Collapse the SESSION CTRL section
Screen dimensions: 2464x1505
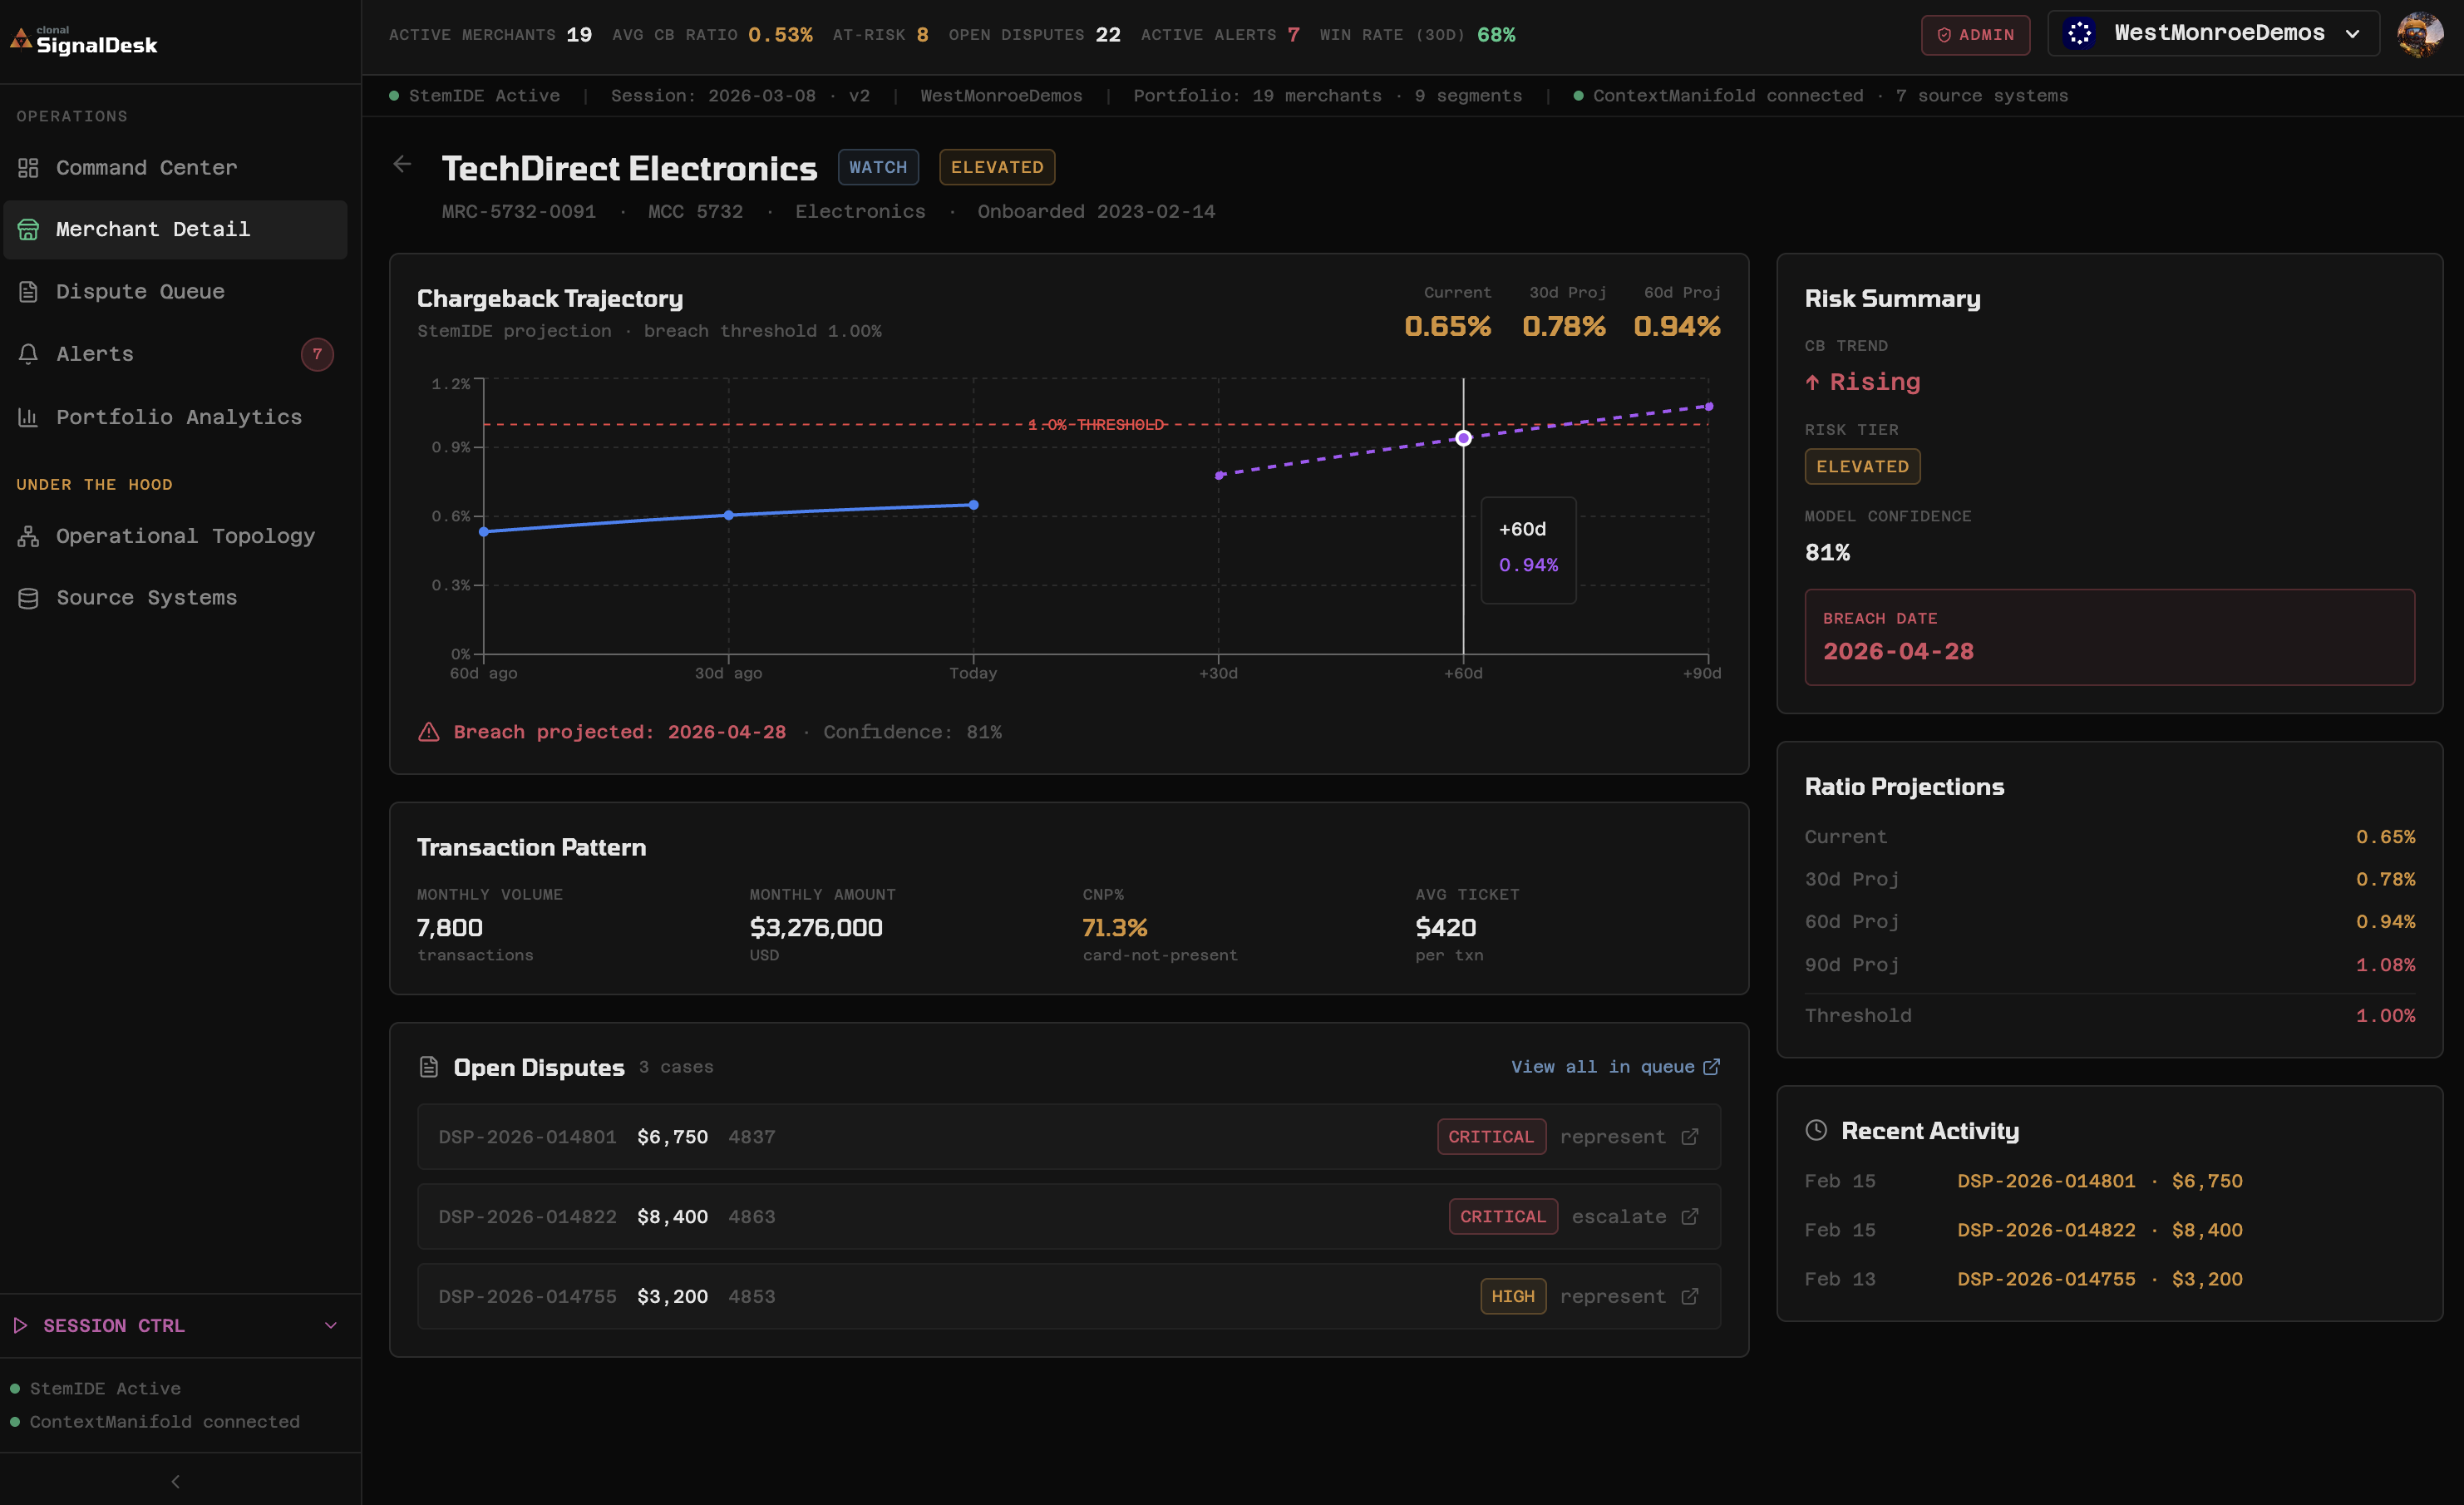(330, 1325)
